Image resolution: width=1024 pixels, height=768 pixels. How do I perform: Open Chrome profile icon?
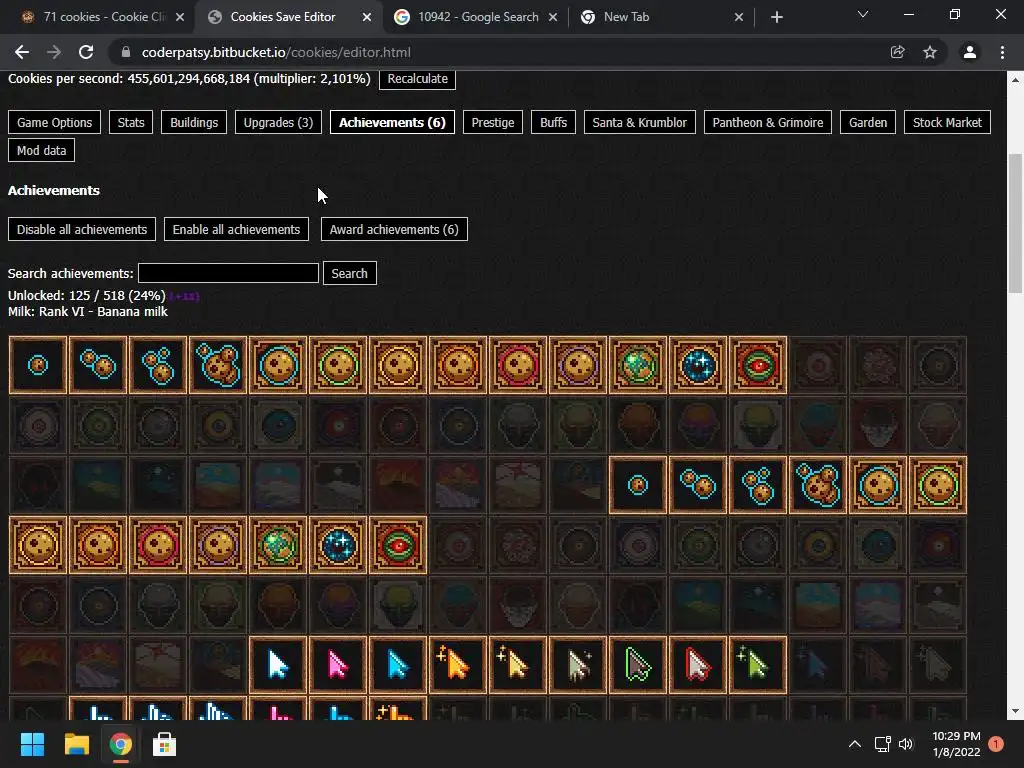(x=970, y=52)
